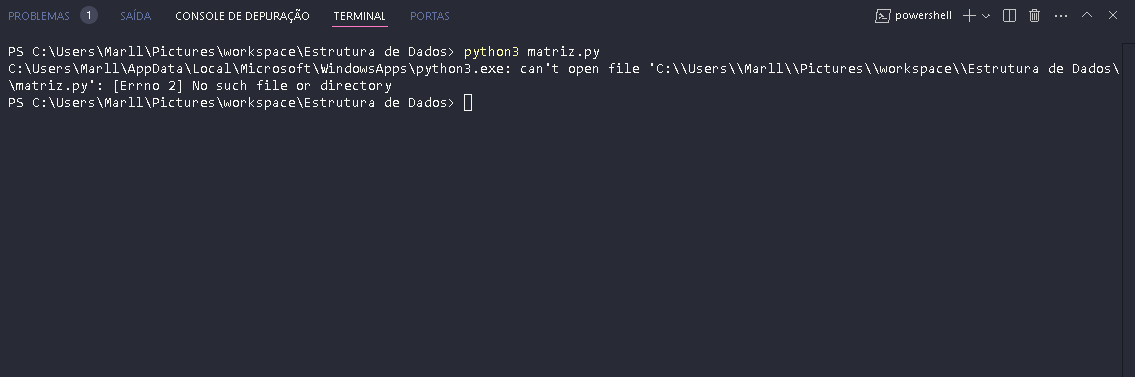The height and width of the screenshot is (377, 1135).
Task: Place cursor at the empty terminal prompt
Action: 468,103
